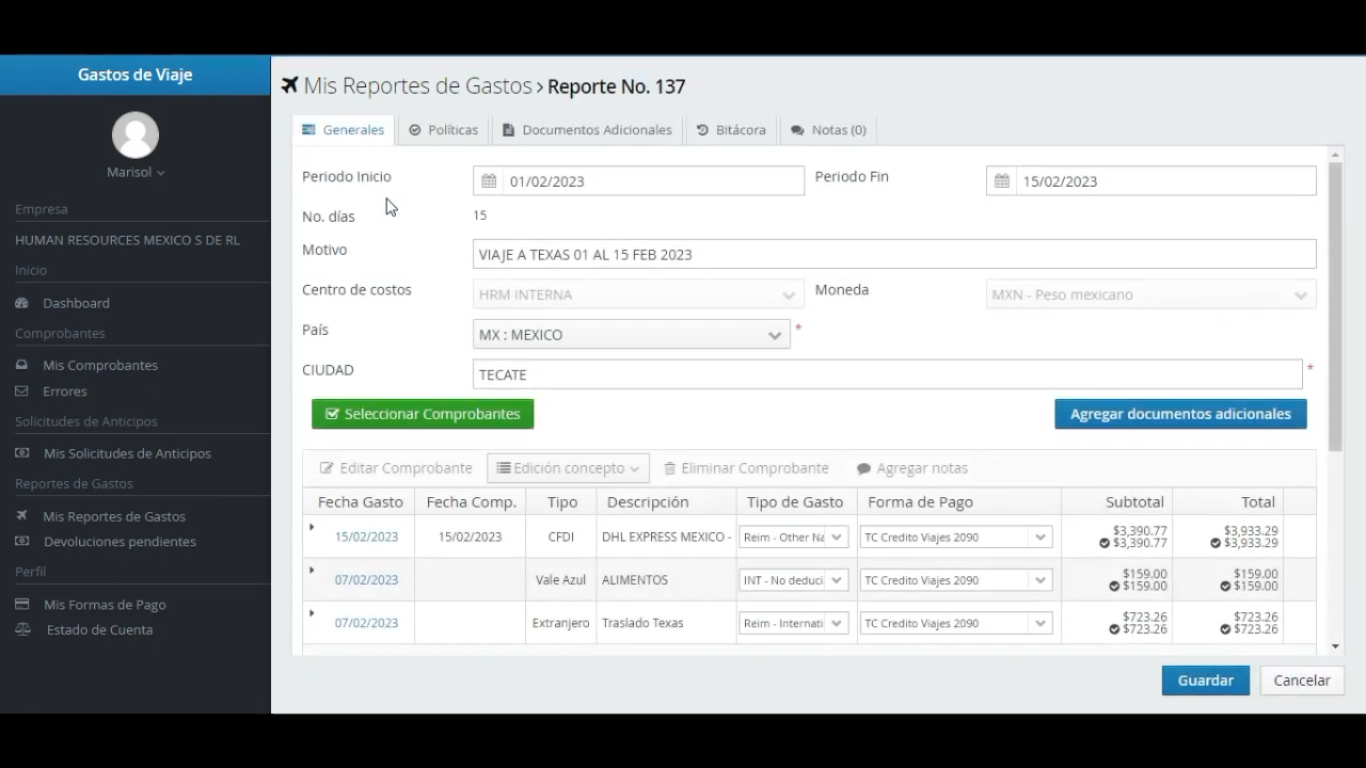Click HUMAN RESOURCES MEXICO S DE RL company name

pyautogui.click(x=127, y=240)
